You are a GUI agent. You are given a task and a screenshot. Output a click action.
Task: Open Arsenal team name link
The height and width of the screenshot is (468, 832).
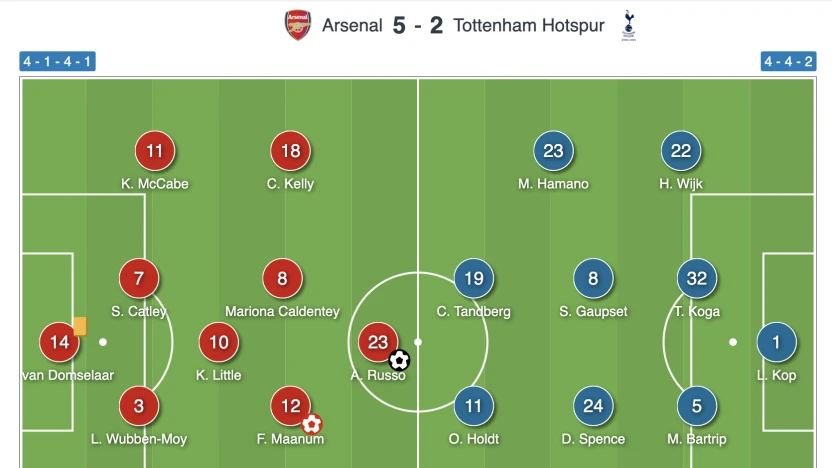(x=352, y=25)
